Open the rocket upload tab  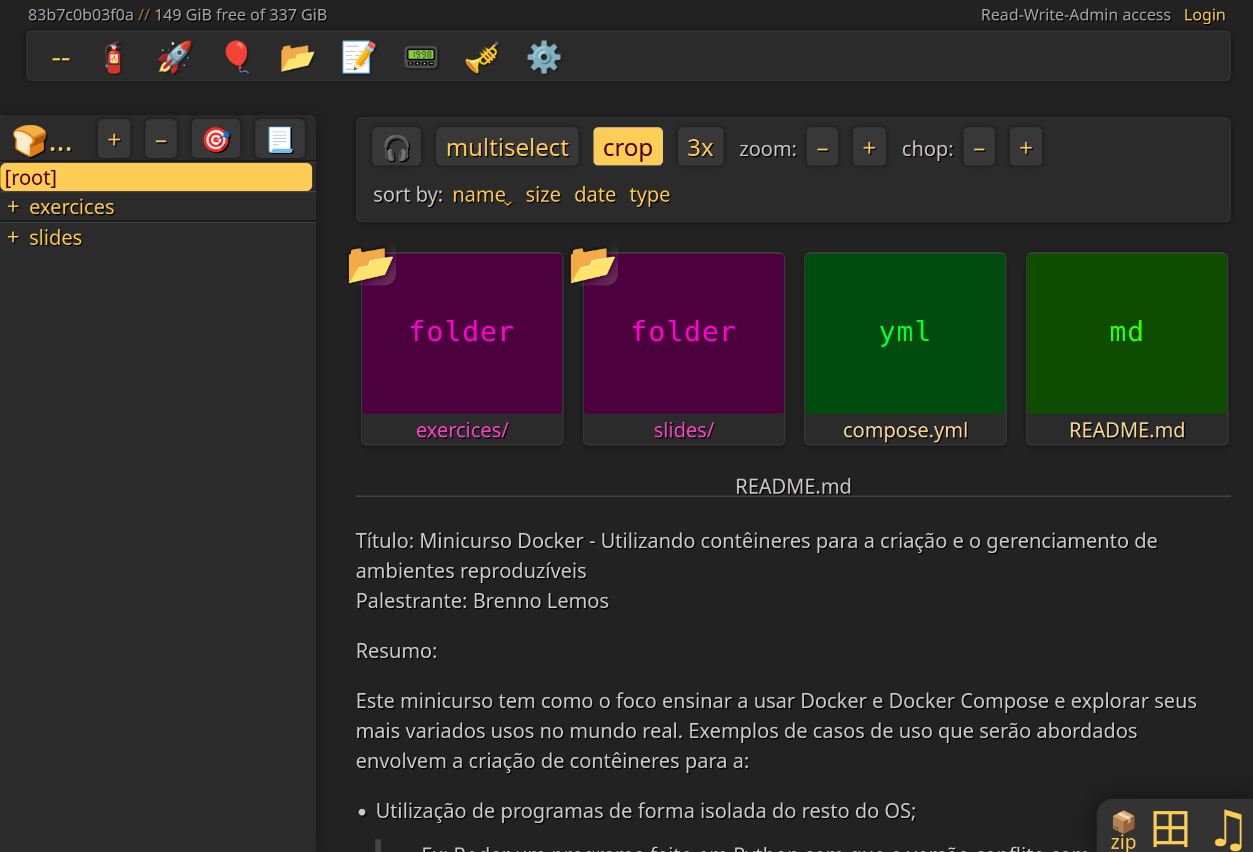point(174,57)
